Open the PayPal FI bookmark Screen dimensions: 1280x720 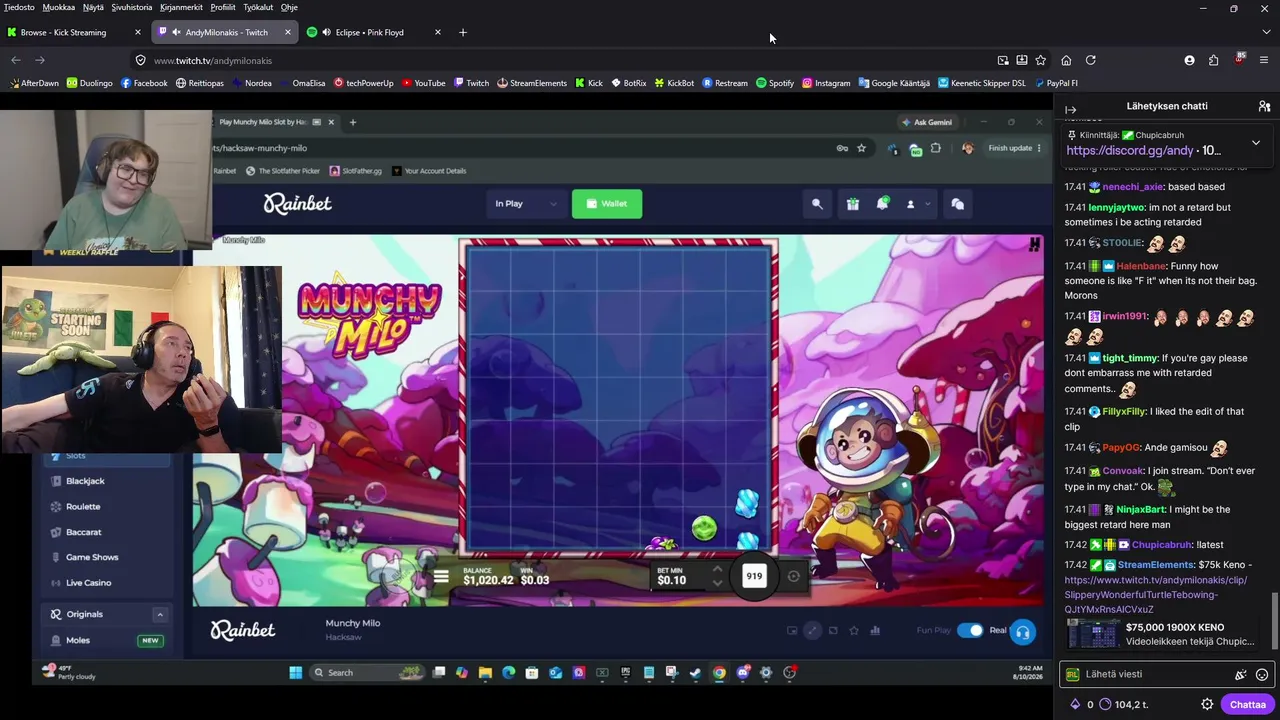click(1056, 83)
